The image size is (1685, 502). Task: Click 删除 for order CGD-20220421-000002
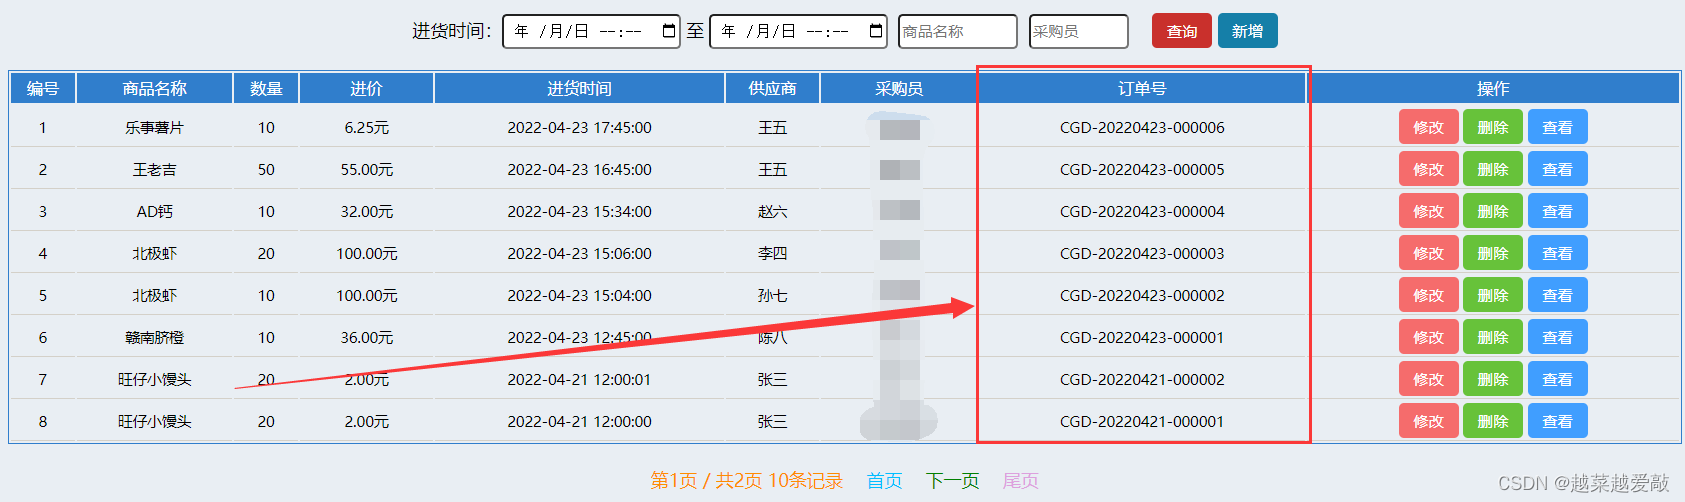pos(1492,379)
